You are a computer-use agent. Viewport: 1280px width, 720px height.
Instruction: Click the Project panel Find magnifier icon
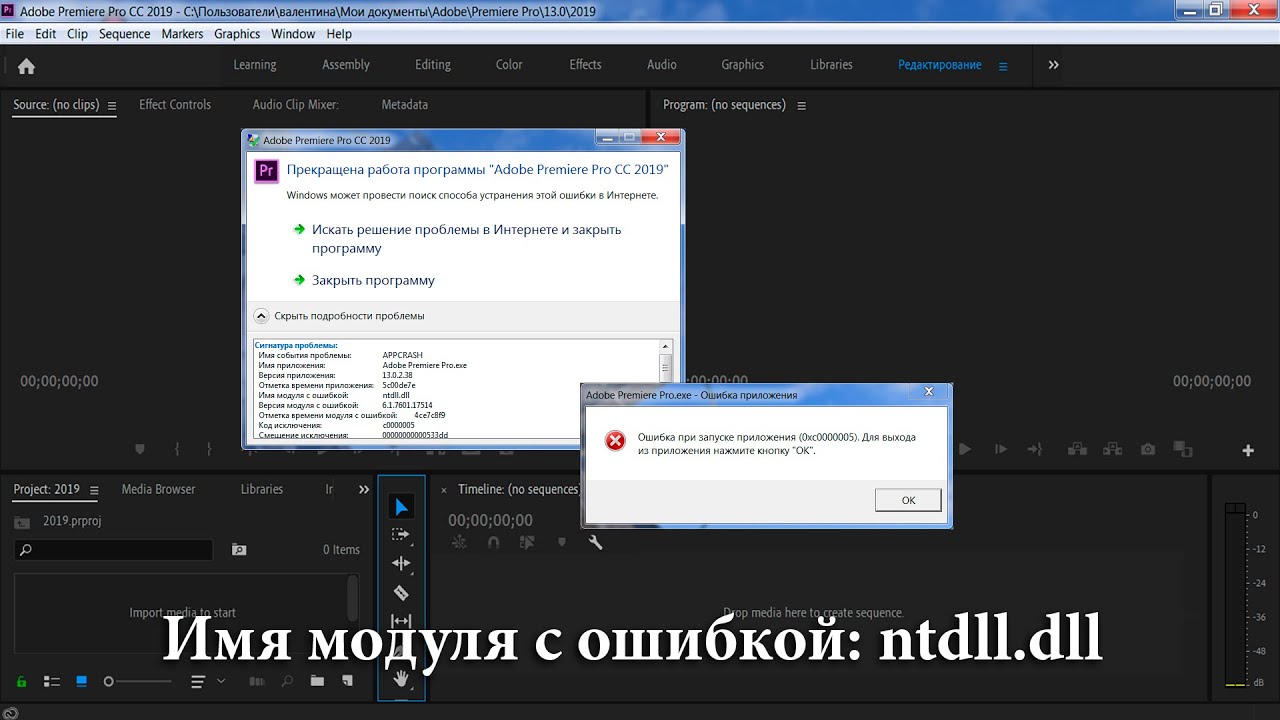coord(287,681)
